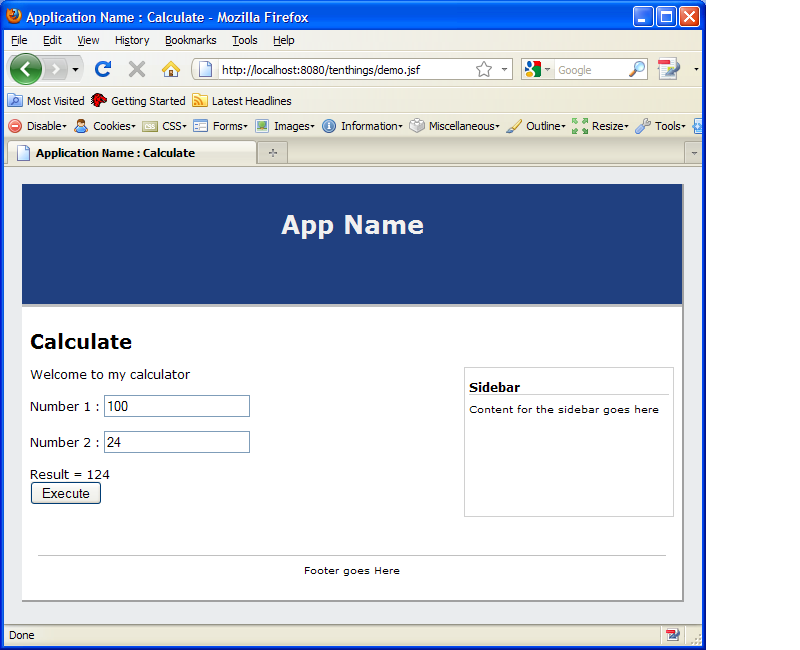Open the Resize developer menu
The width and height of the screenshot is (800, 650).
(610, 126)
